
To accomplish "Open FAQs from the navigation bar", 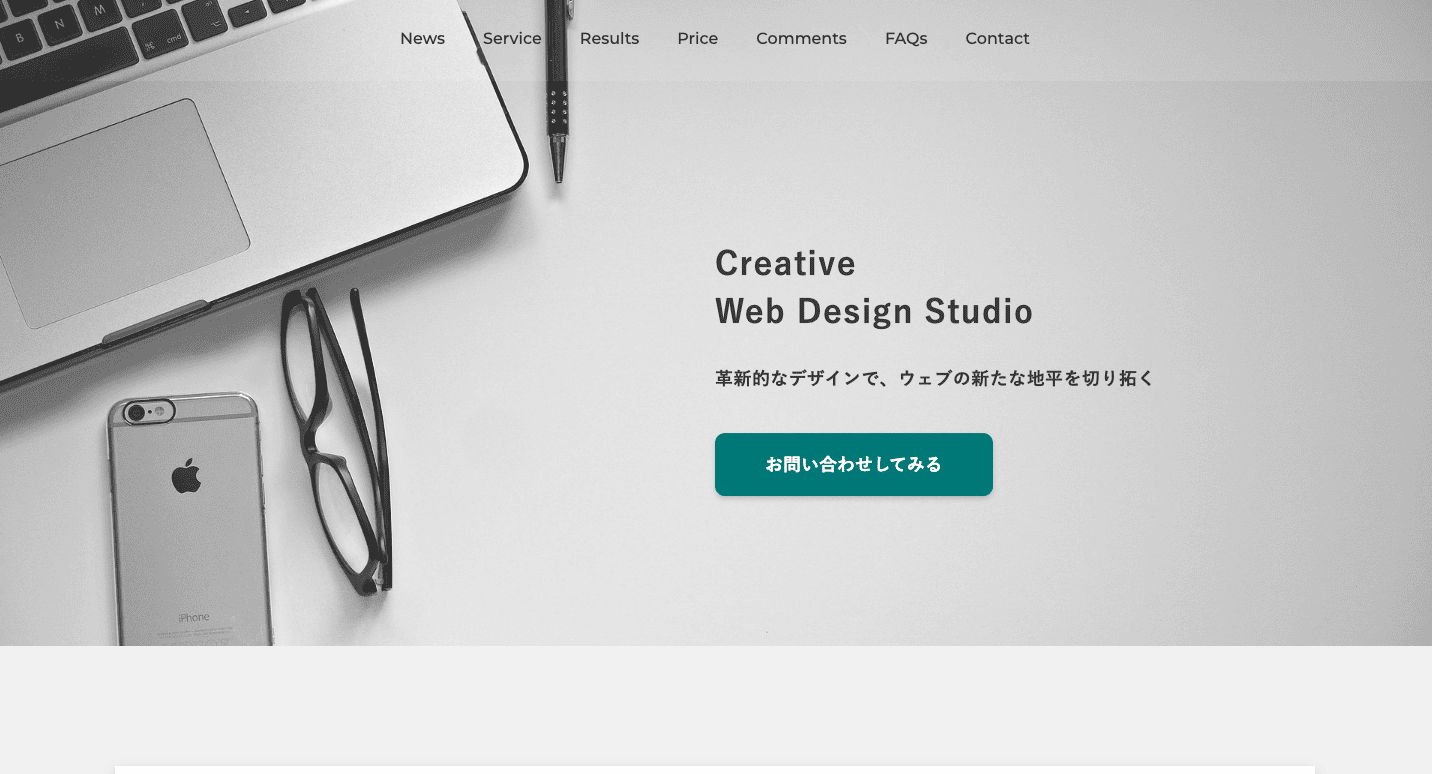I will tap(906, 39).
